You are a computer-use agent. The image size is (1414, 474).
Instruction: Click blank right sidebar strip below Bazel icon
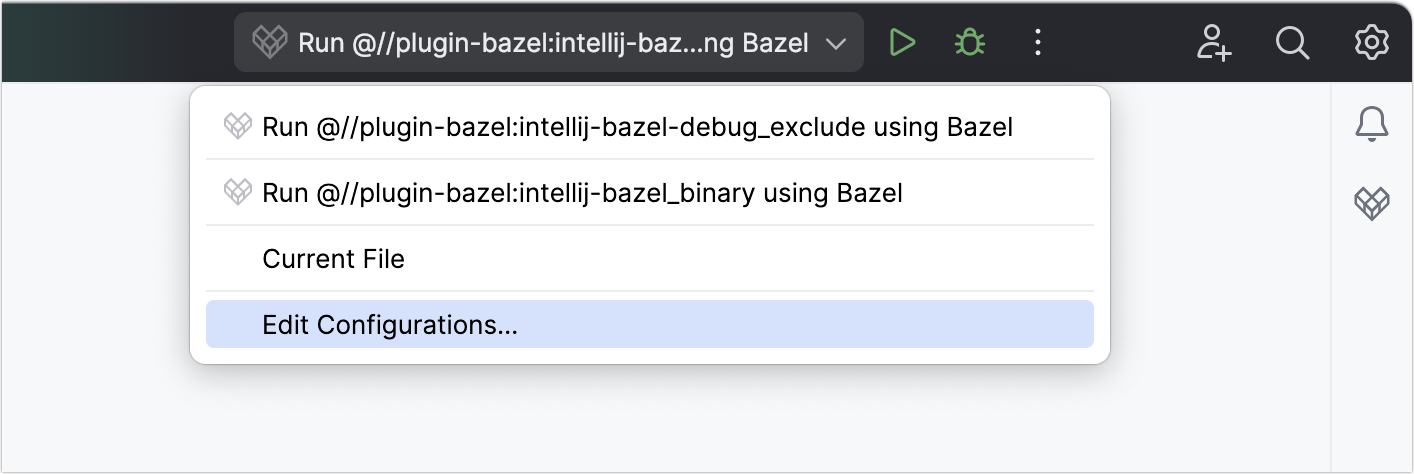[x=1372, y=350]
